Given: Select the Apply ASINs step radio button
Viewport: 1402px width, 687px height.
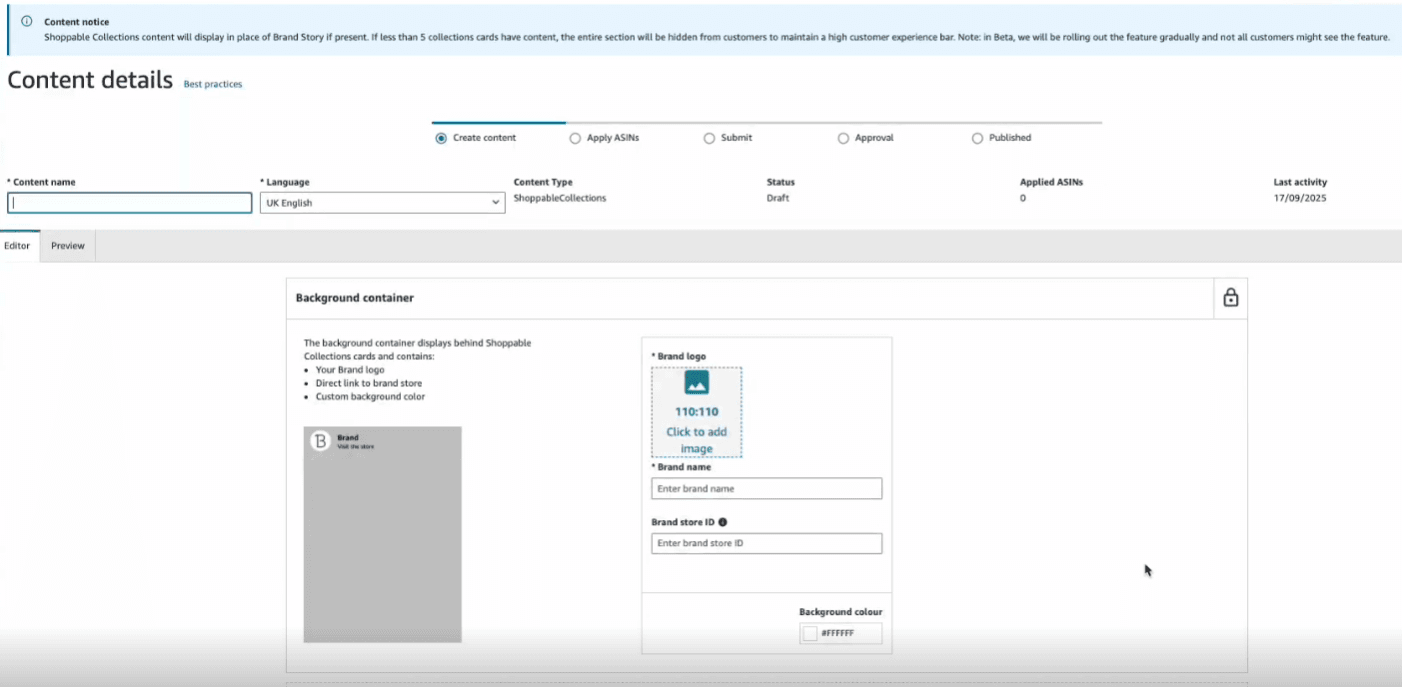Looking at the screenshot, I should coord(575,138).
